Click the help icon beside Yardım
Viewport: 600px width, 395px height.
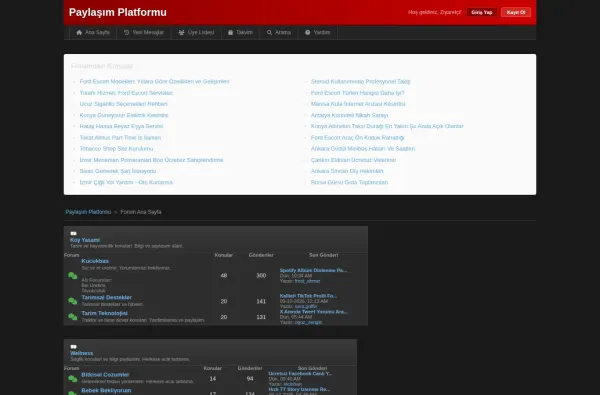[x=308, y=33]
